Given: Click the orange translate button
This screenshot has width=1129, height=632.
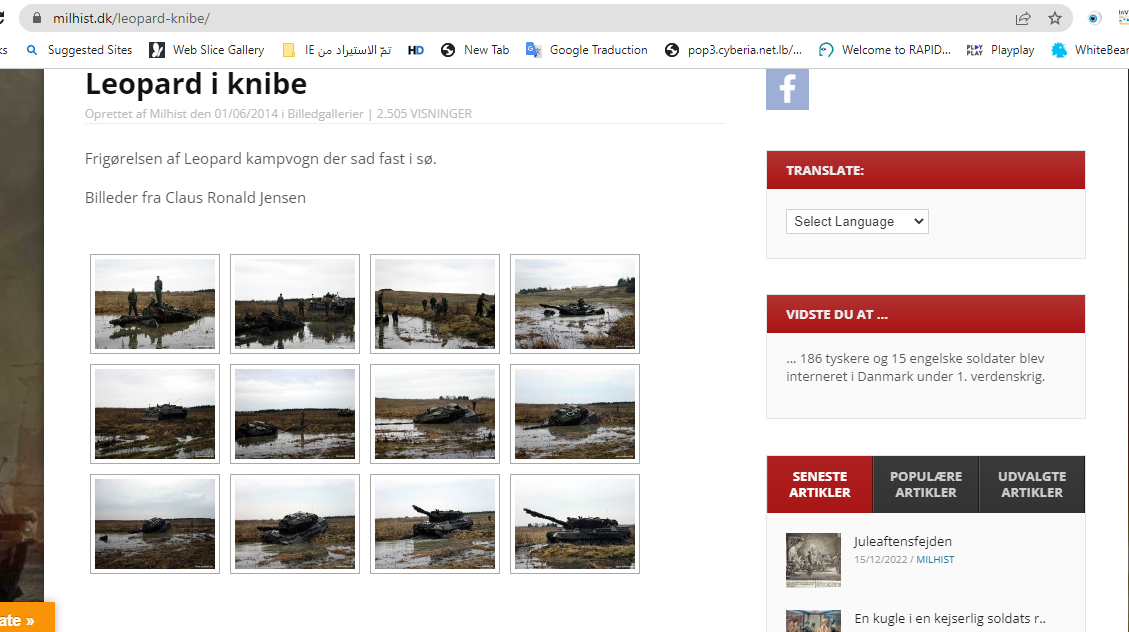Looking at the screenshot, I should (24, 620).
